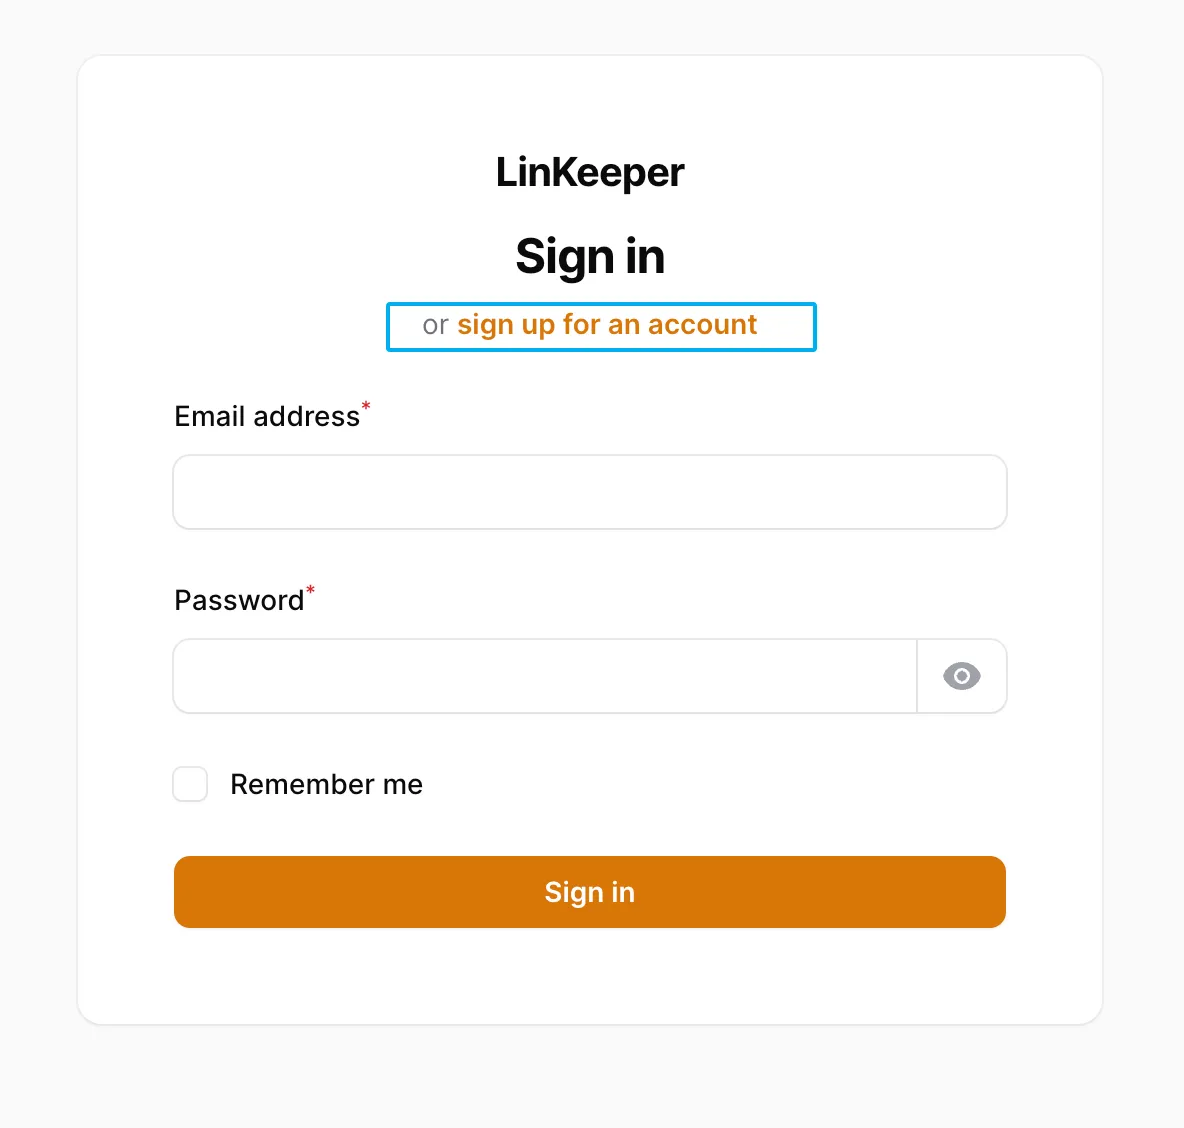The image size is (1184, 1128).
Task: Click the red asterisk beside Password
Action: pos(311,591)
